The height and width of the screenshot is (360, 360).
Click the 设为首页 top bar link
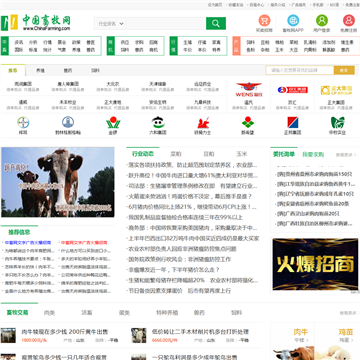click(215, 5)
